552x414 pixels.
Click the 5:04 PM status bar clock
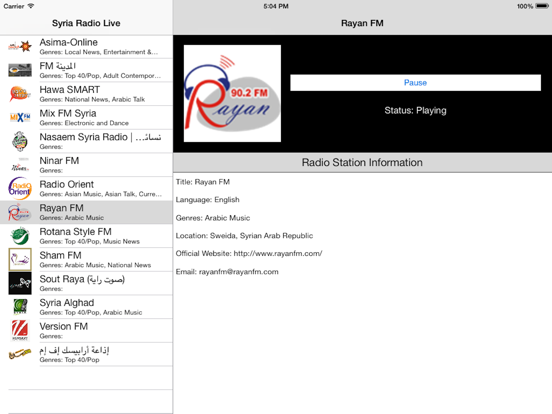276,6
